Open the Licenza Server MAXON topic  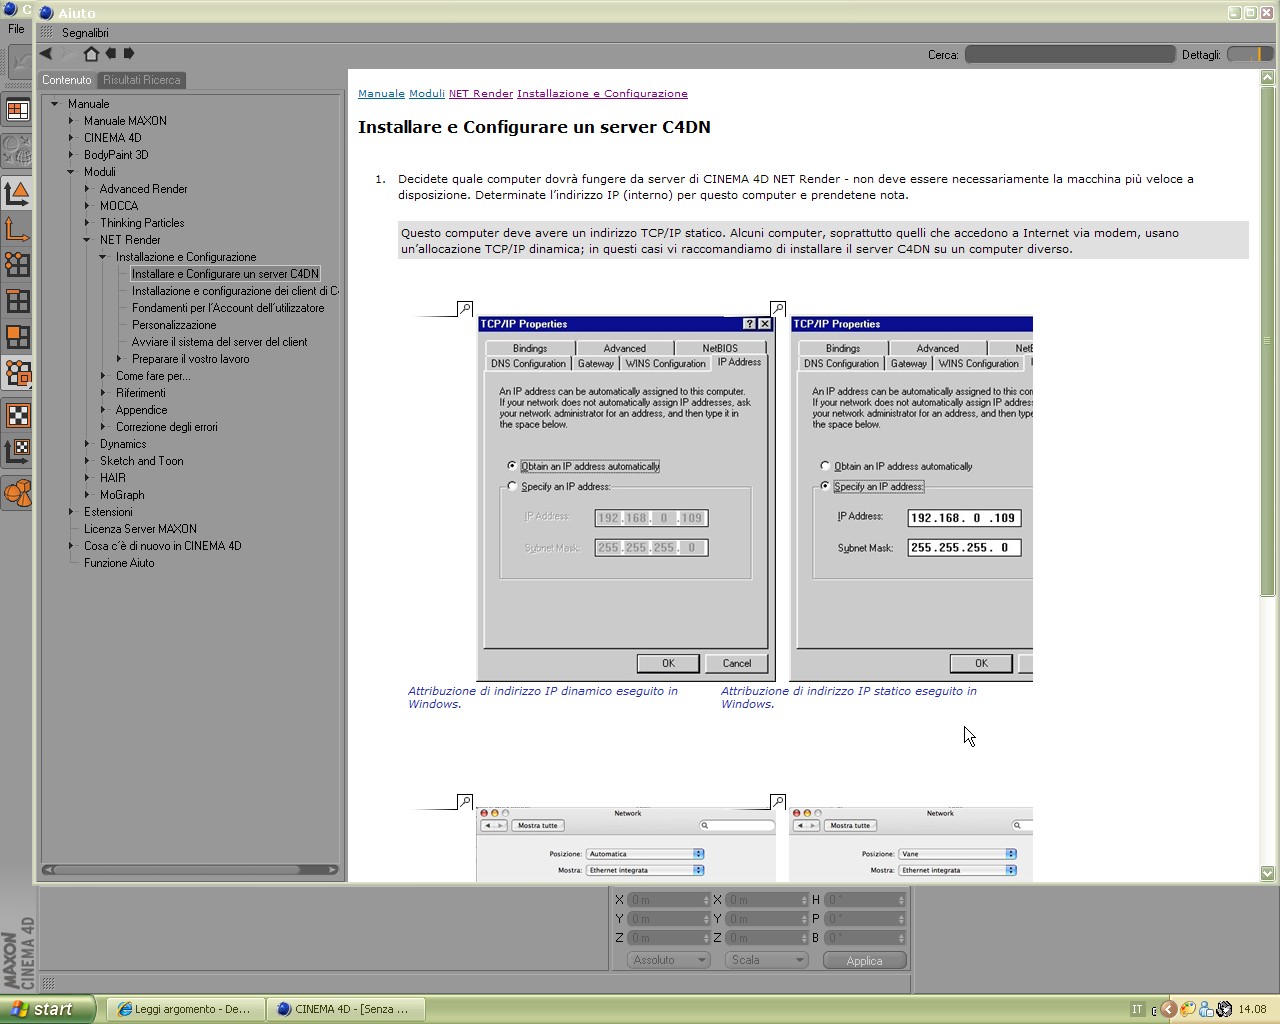[140, 529]
